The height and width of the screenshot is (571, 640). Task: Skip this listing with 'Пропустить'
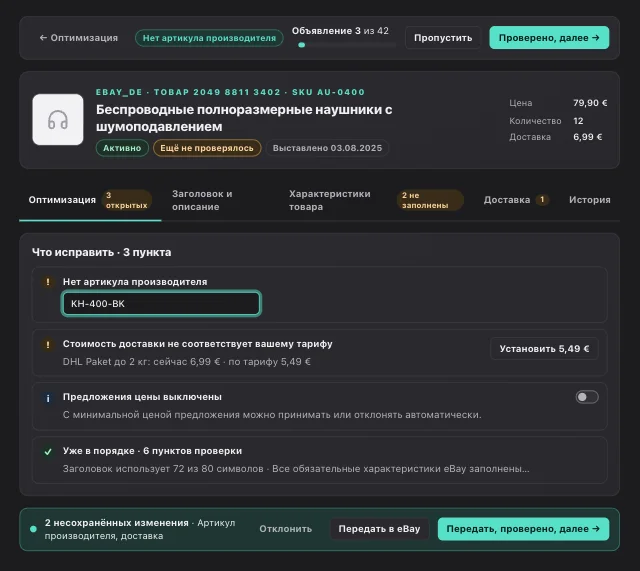point(443,38)
